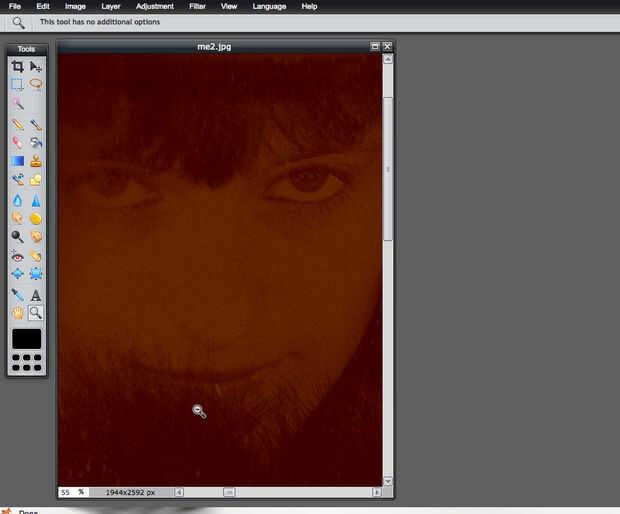Image resolution: width=620 pixels, height=514 pixels.
Task: Click 'This tool has no additional options' text
Action: coord(100,22)
